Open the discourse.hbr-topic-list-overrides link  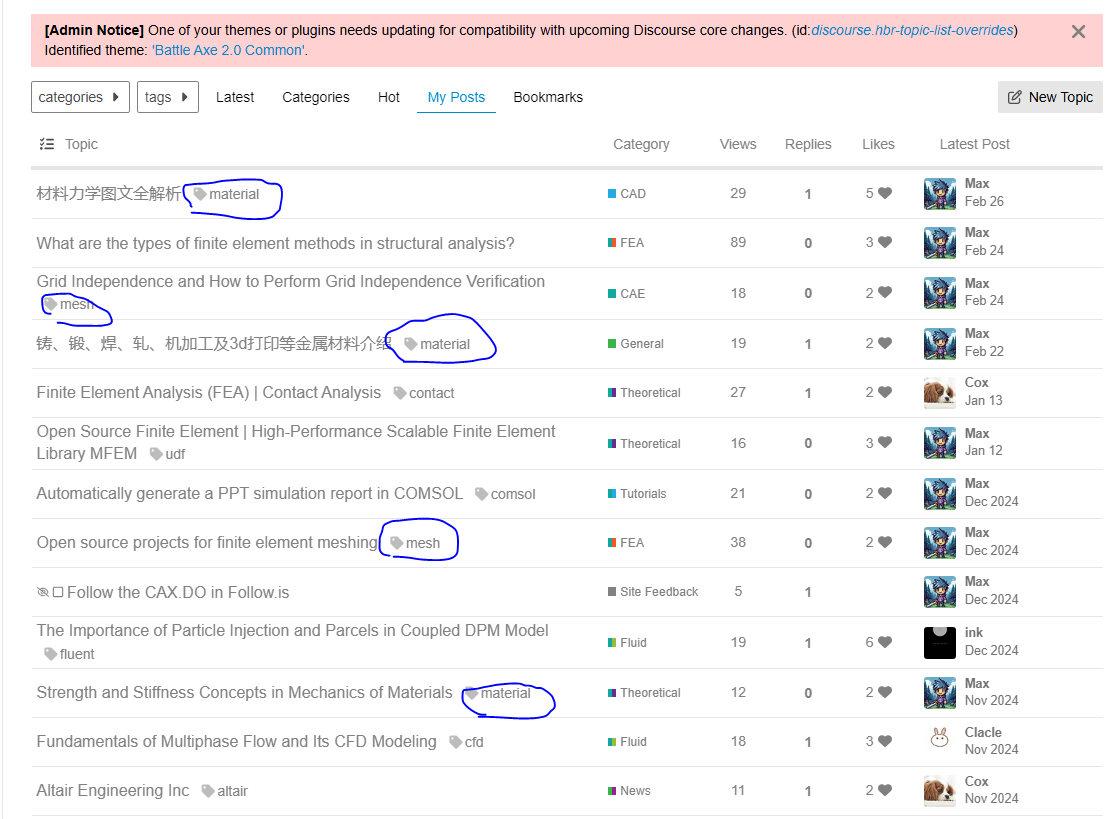pos(912,30)
